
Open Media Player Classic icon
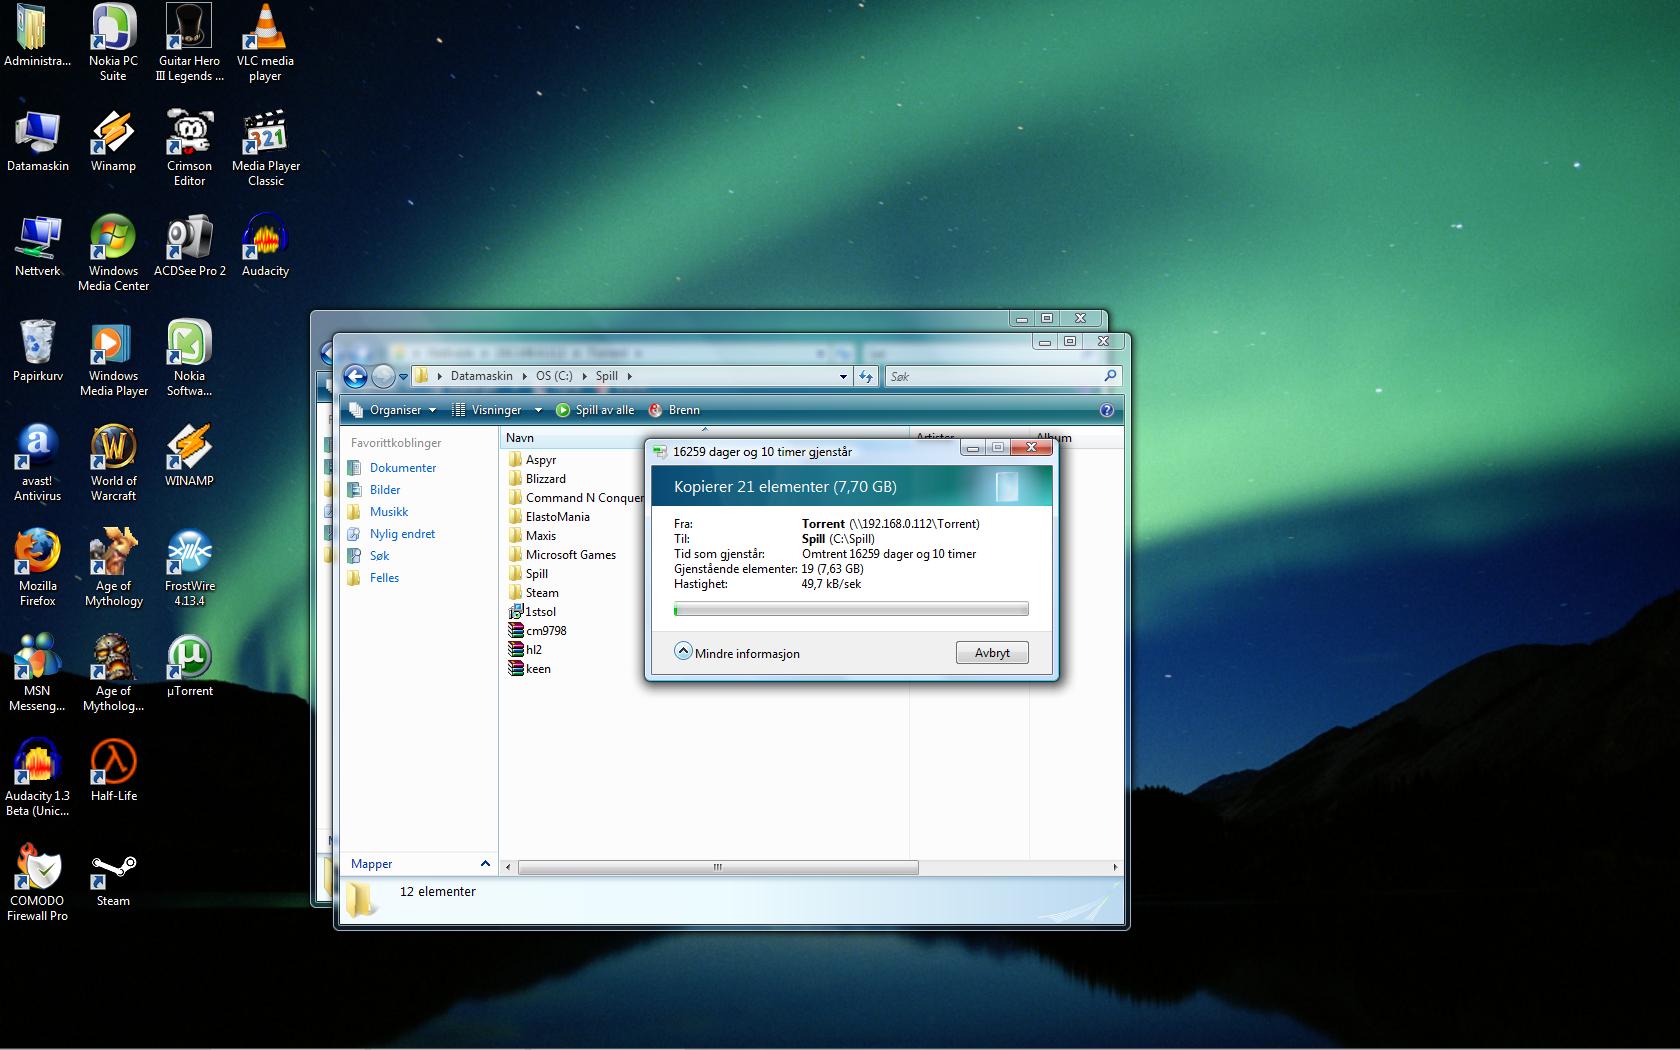click(265, 148)
